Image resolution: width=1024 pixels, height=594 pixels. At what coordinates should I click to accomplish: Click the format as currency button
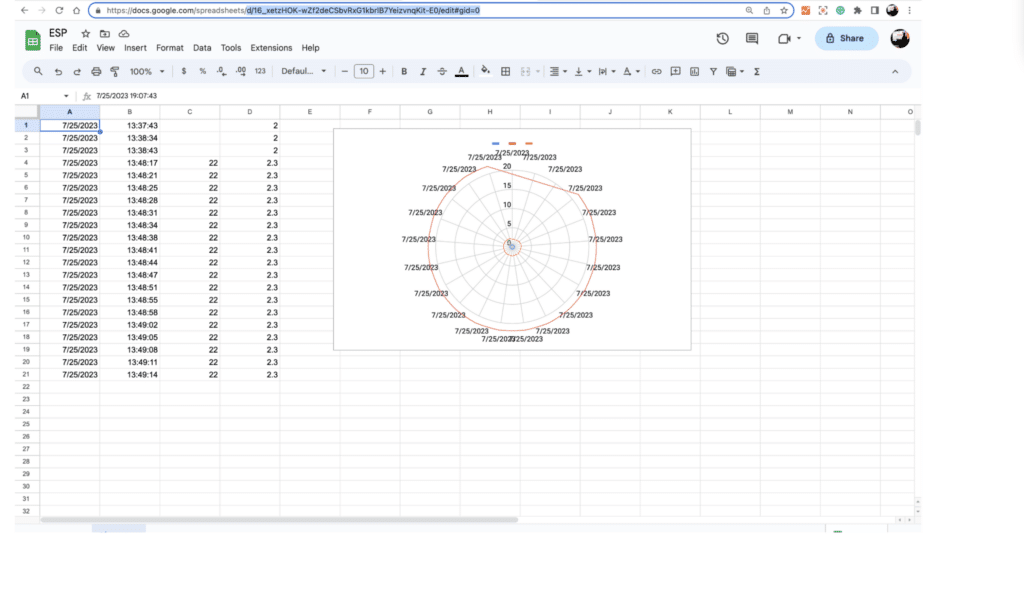184,72
